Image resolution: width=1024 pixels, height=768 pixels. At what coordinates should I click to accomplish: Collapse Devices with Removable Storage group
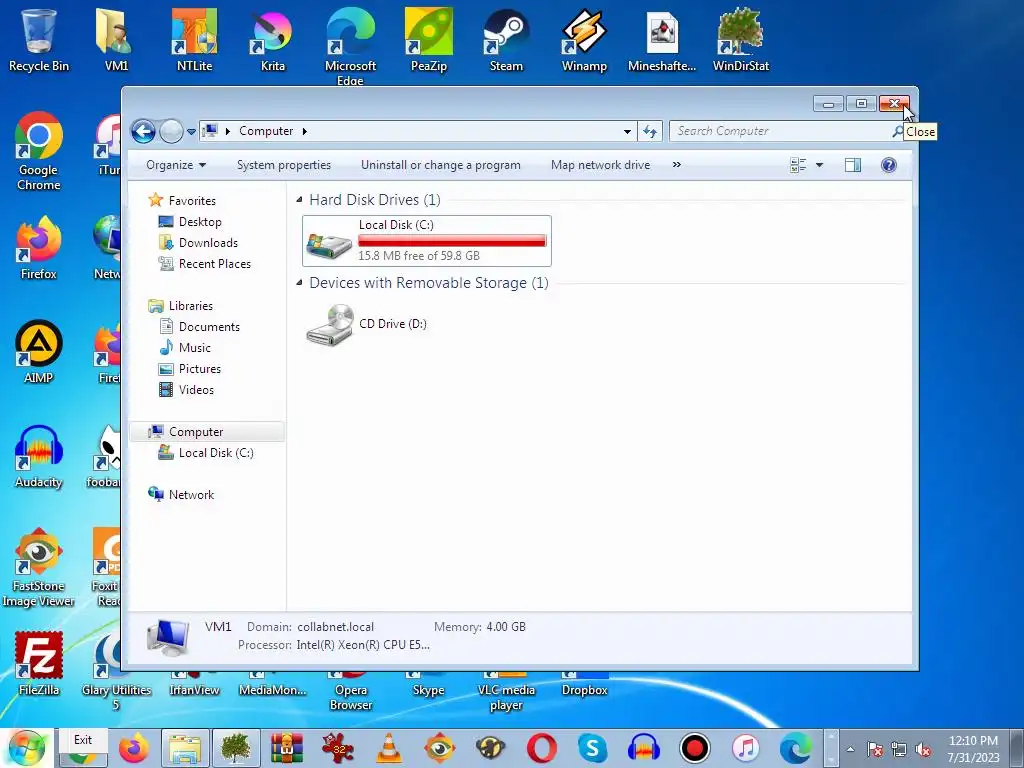[x=299, y=283]
